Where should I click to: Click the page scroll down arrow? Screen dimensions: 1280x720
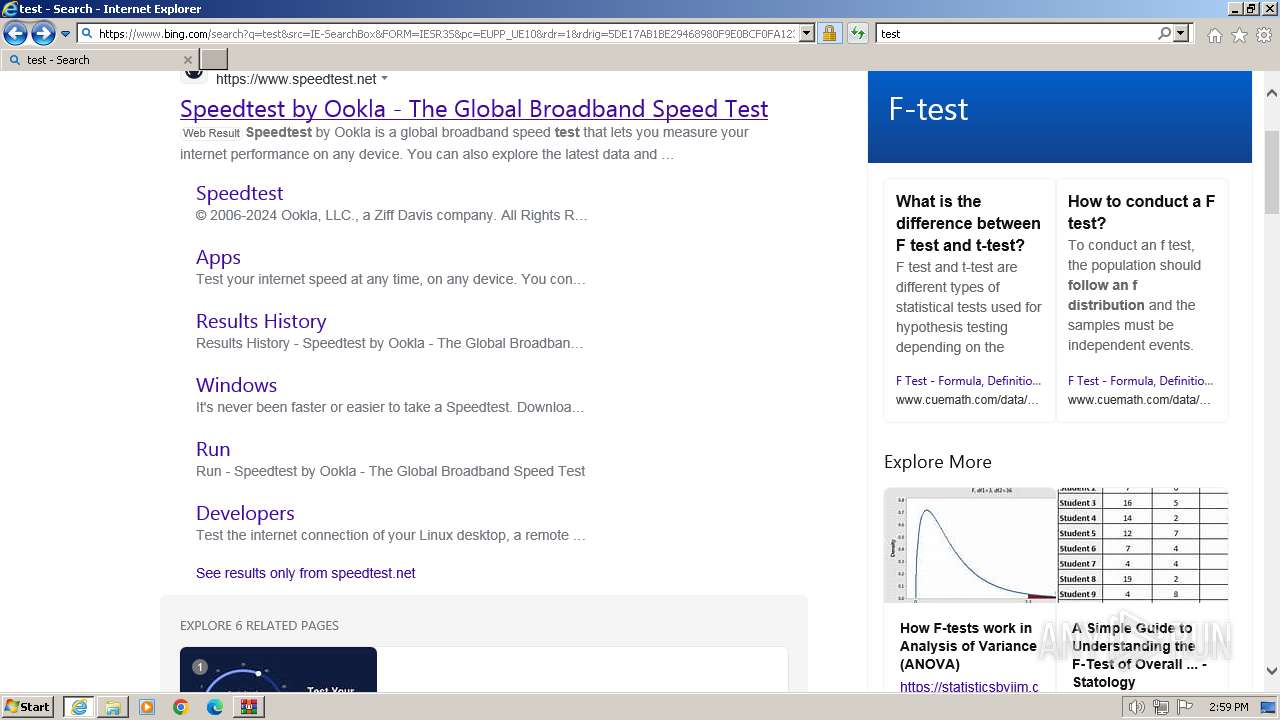(1272, 671)
